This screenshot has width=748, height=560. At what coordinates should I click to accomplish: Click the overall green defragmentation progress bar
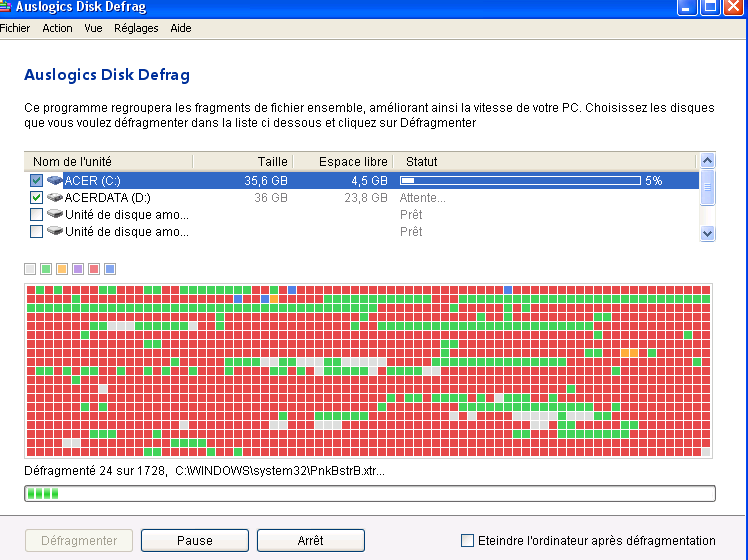pyautogui.click(x=370, y=493)
